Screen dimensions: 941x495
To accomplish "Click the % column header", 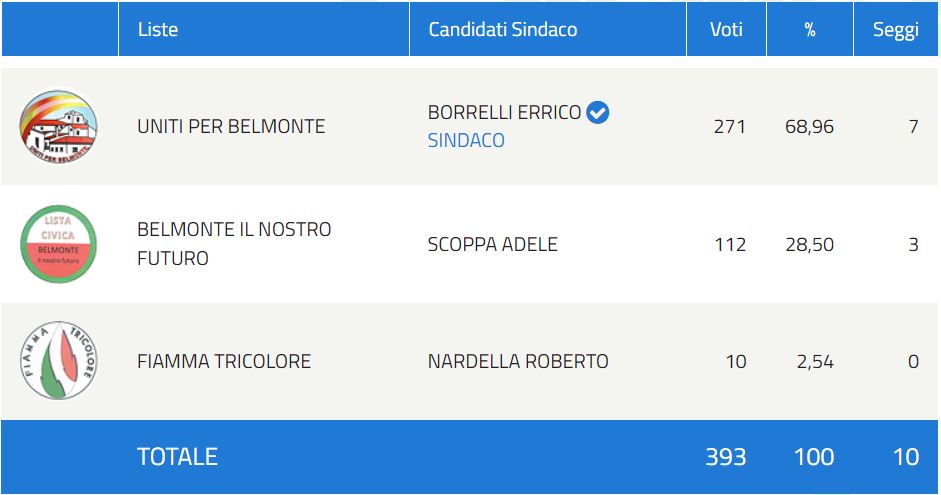I will [810, 29].
